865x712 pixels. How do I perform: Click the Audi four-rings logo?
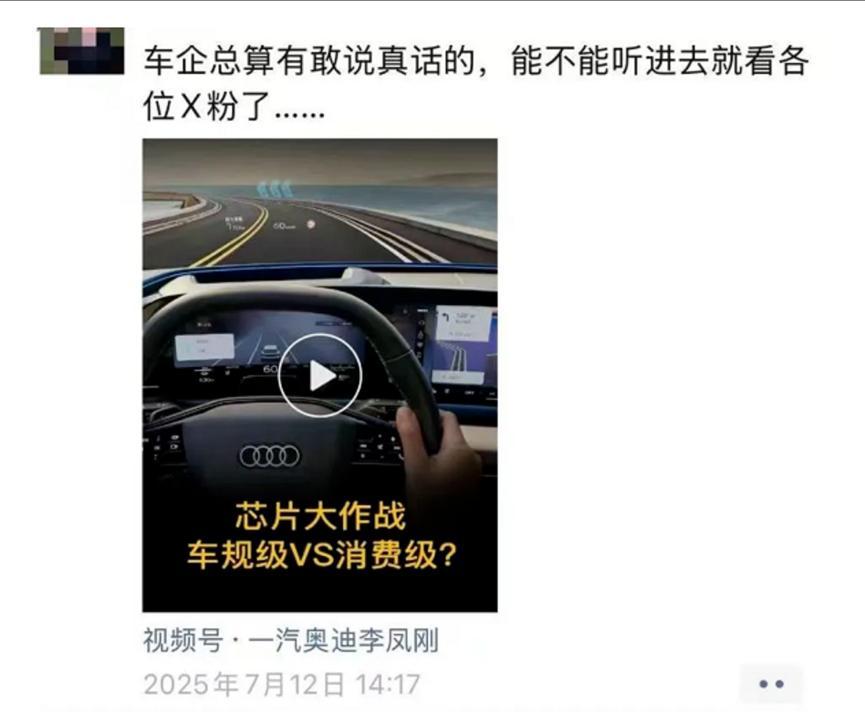coord(270,456)
